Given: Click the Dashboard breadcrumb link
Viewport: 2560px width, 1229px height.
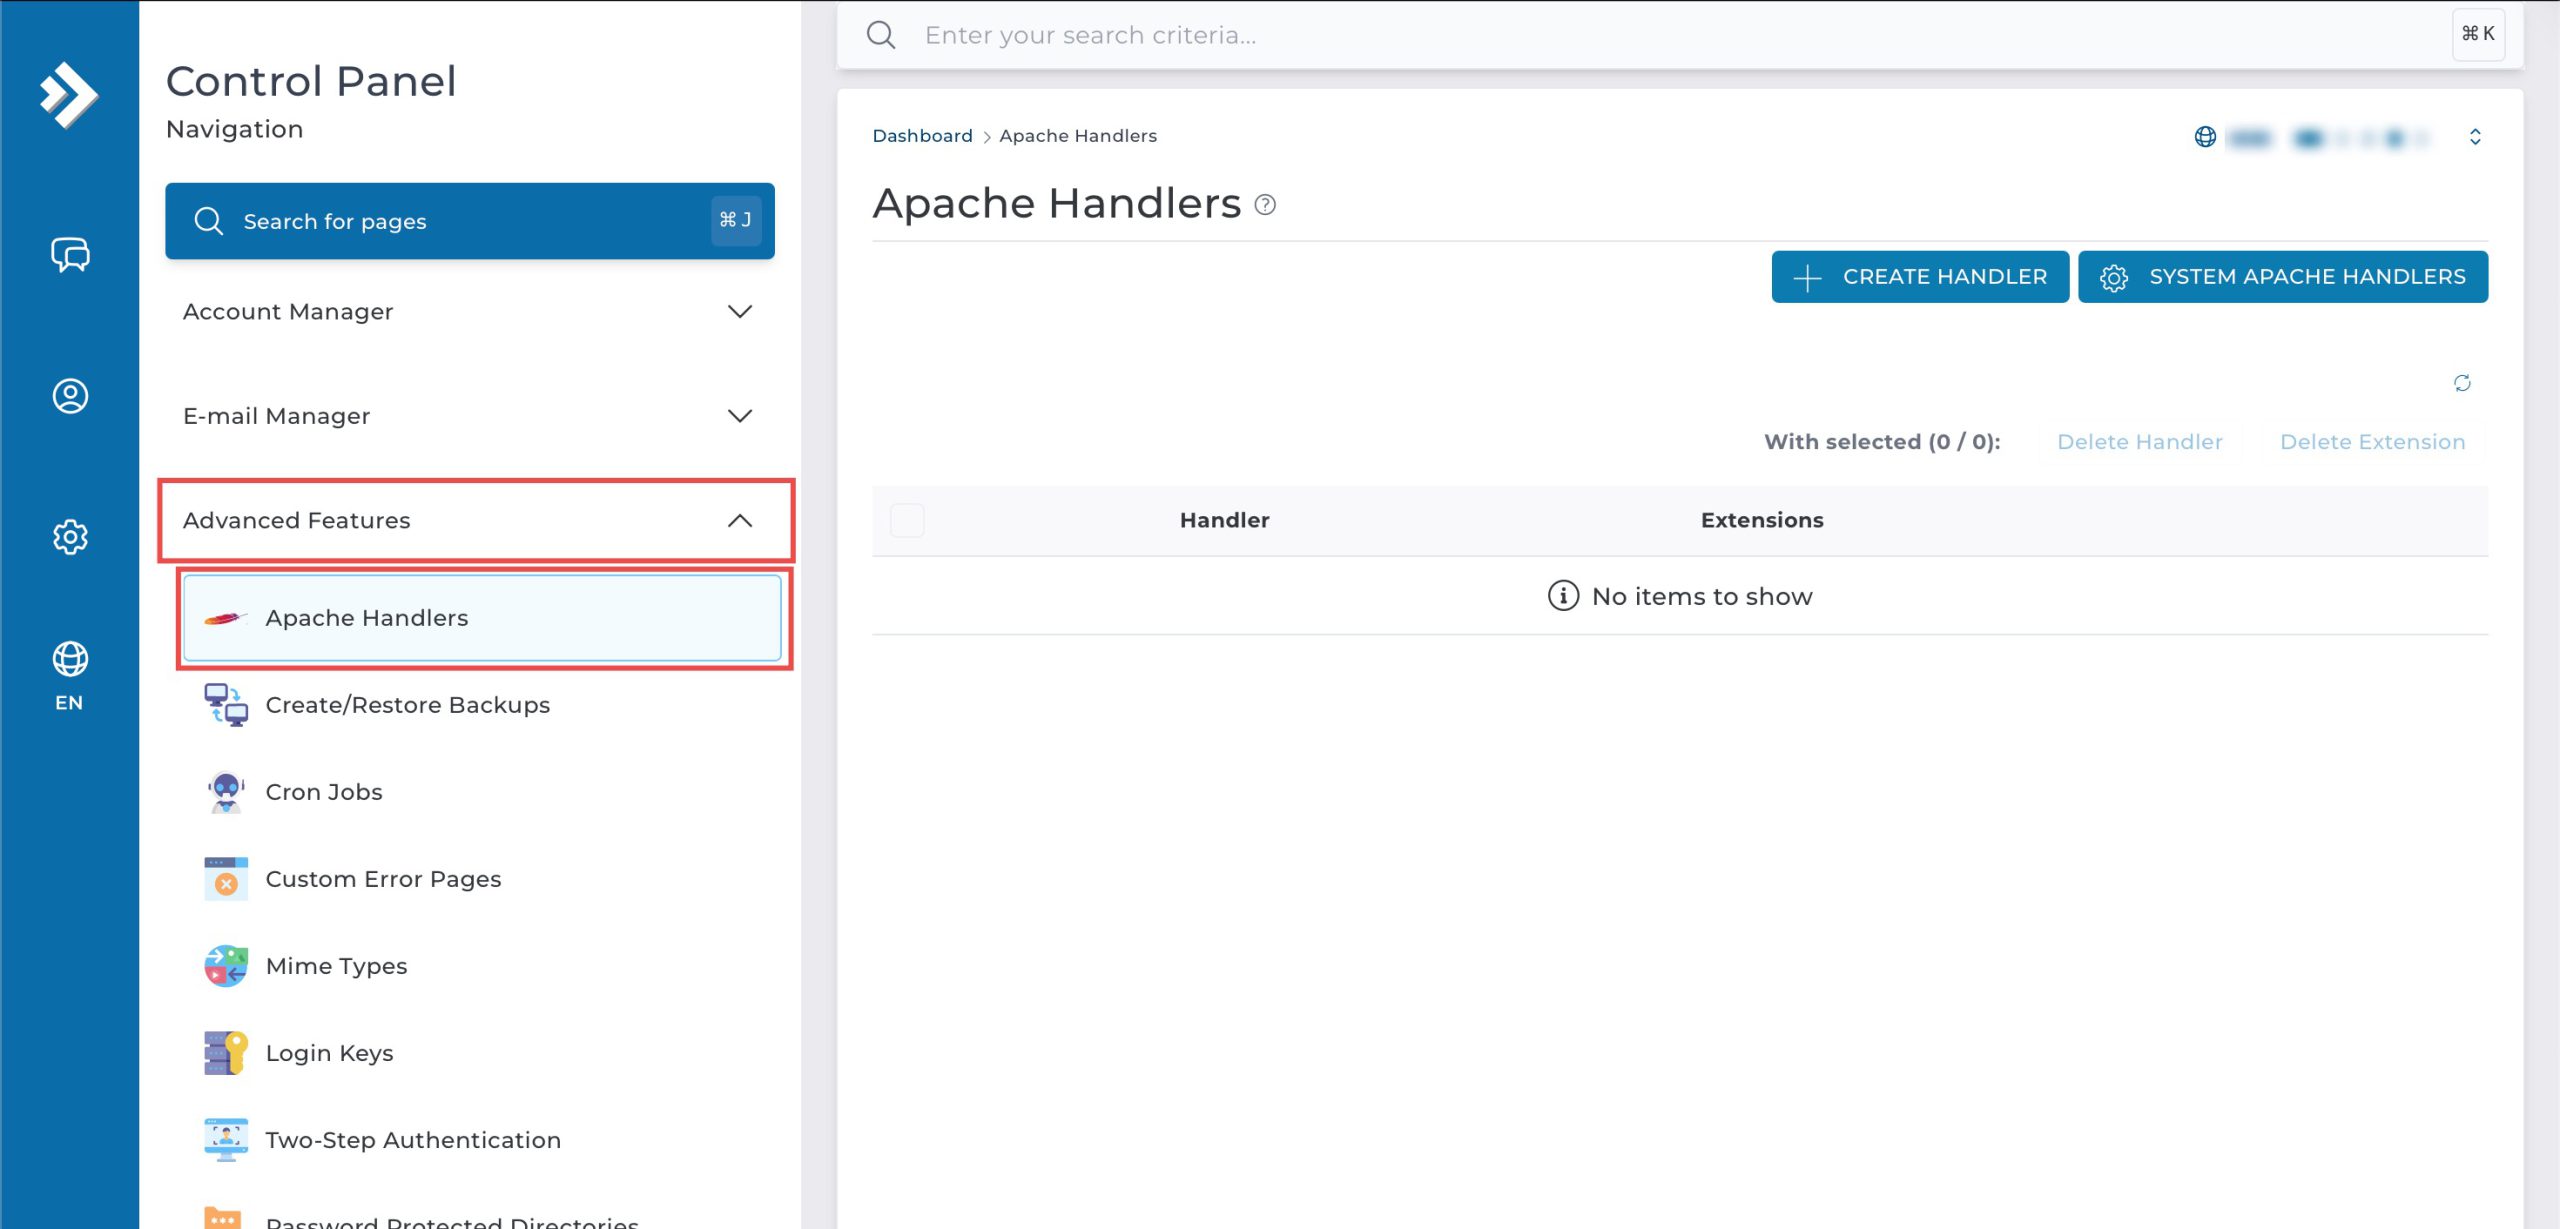Looking at the screenshot, I should (x=922, y=136).
